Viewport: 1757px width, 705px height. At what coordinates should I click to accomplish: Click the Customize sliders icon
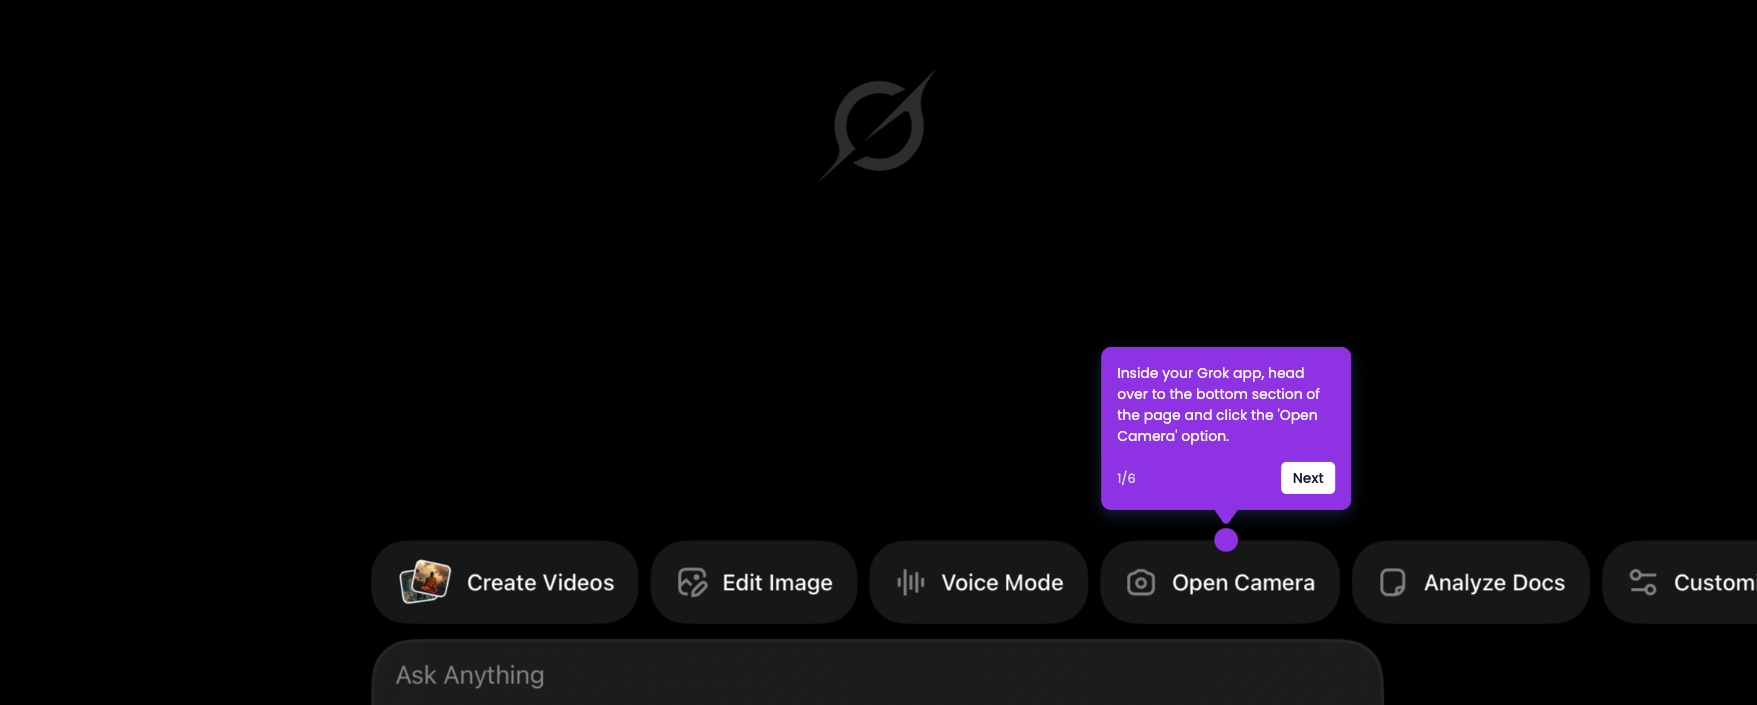click(1643, 582)
